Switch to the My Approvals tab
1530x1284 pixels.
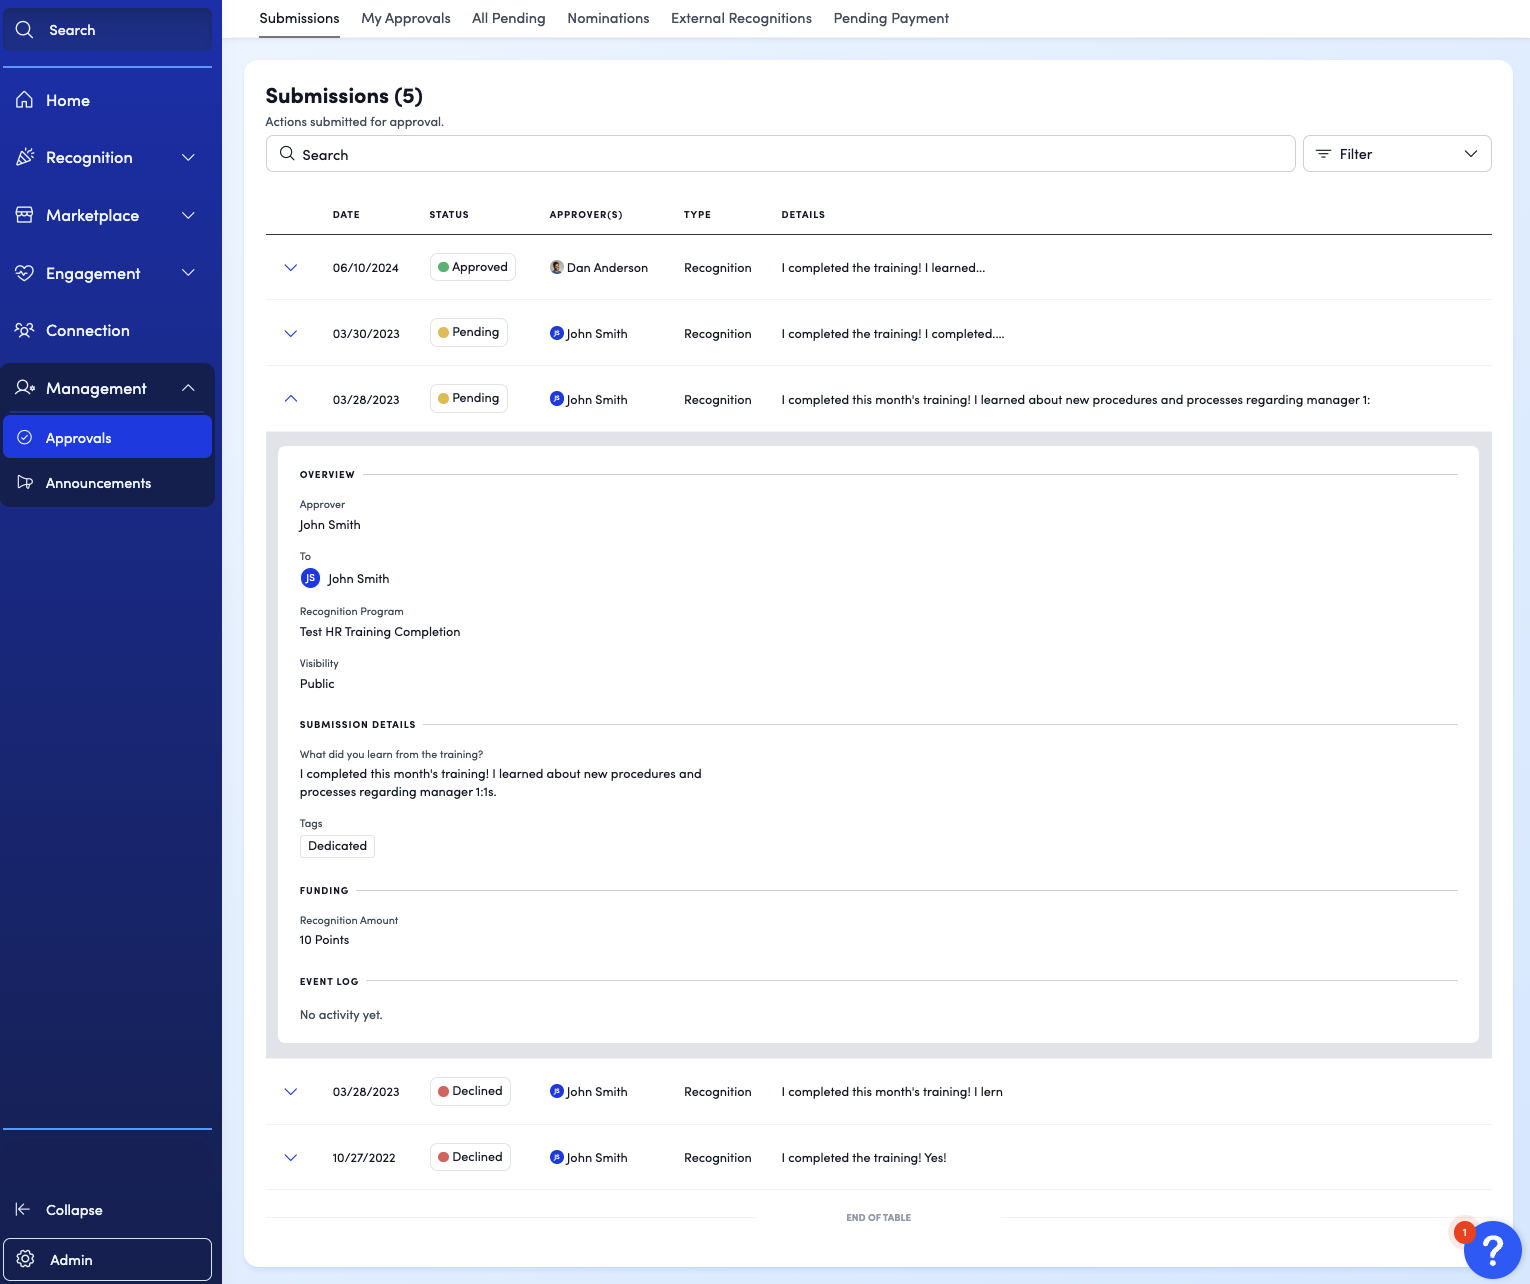pyautogui.click(x=406, y=18)
